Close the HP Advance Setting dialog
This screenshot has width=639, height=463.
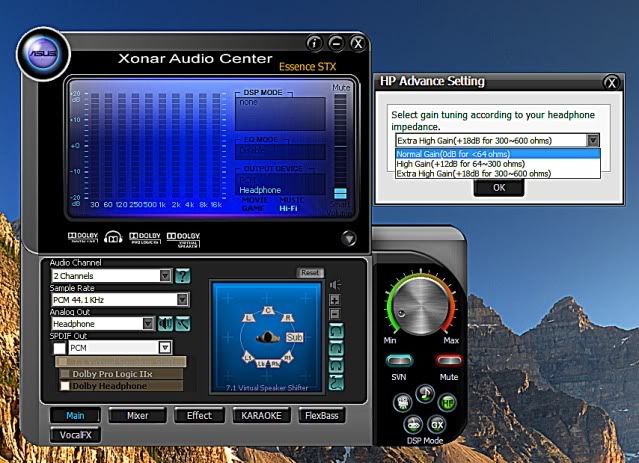coord(611,83)
